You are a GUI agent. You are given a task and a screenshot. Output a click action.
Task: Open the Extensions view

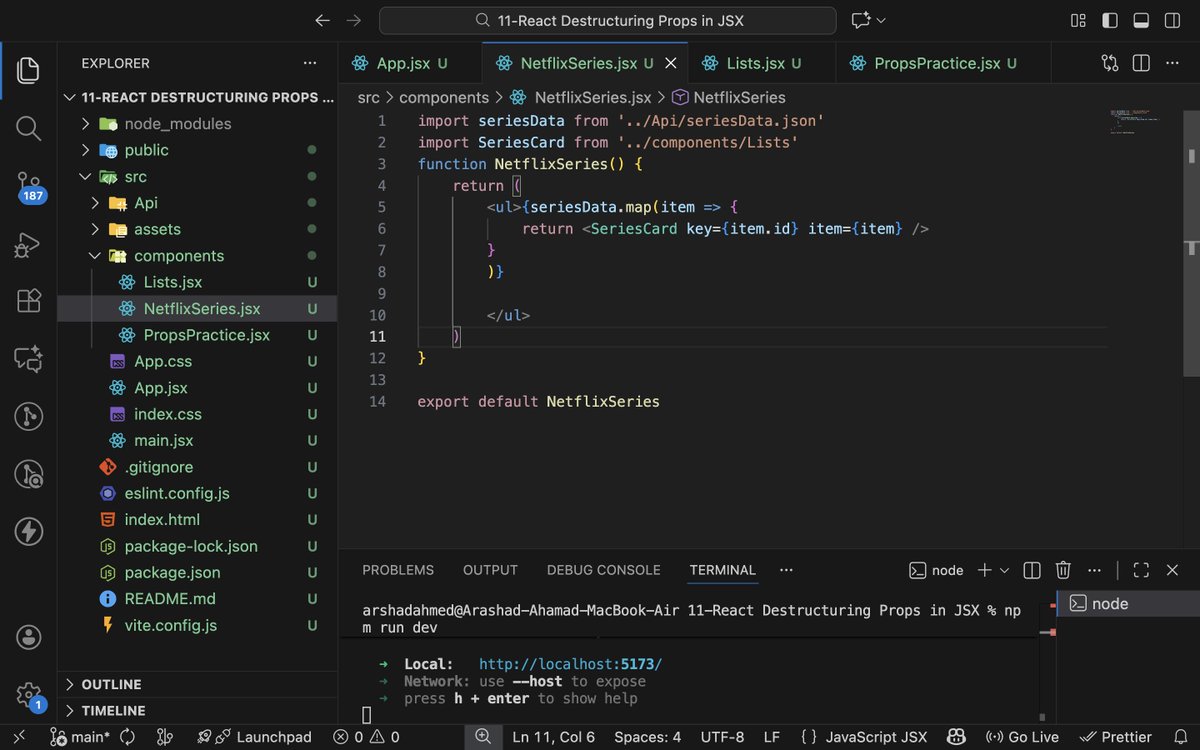(x=28, y=300)
